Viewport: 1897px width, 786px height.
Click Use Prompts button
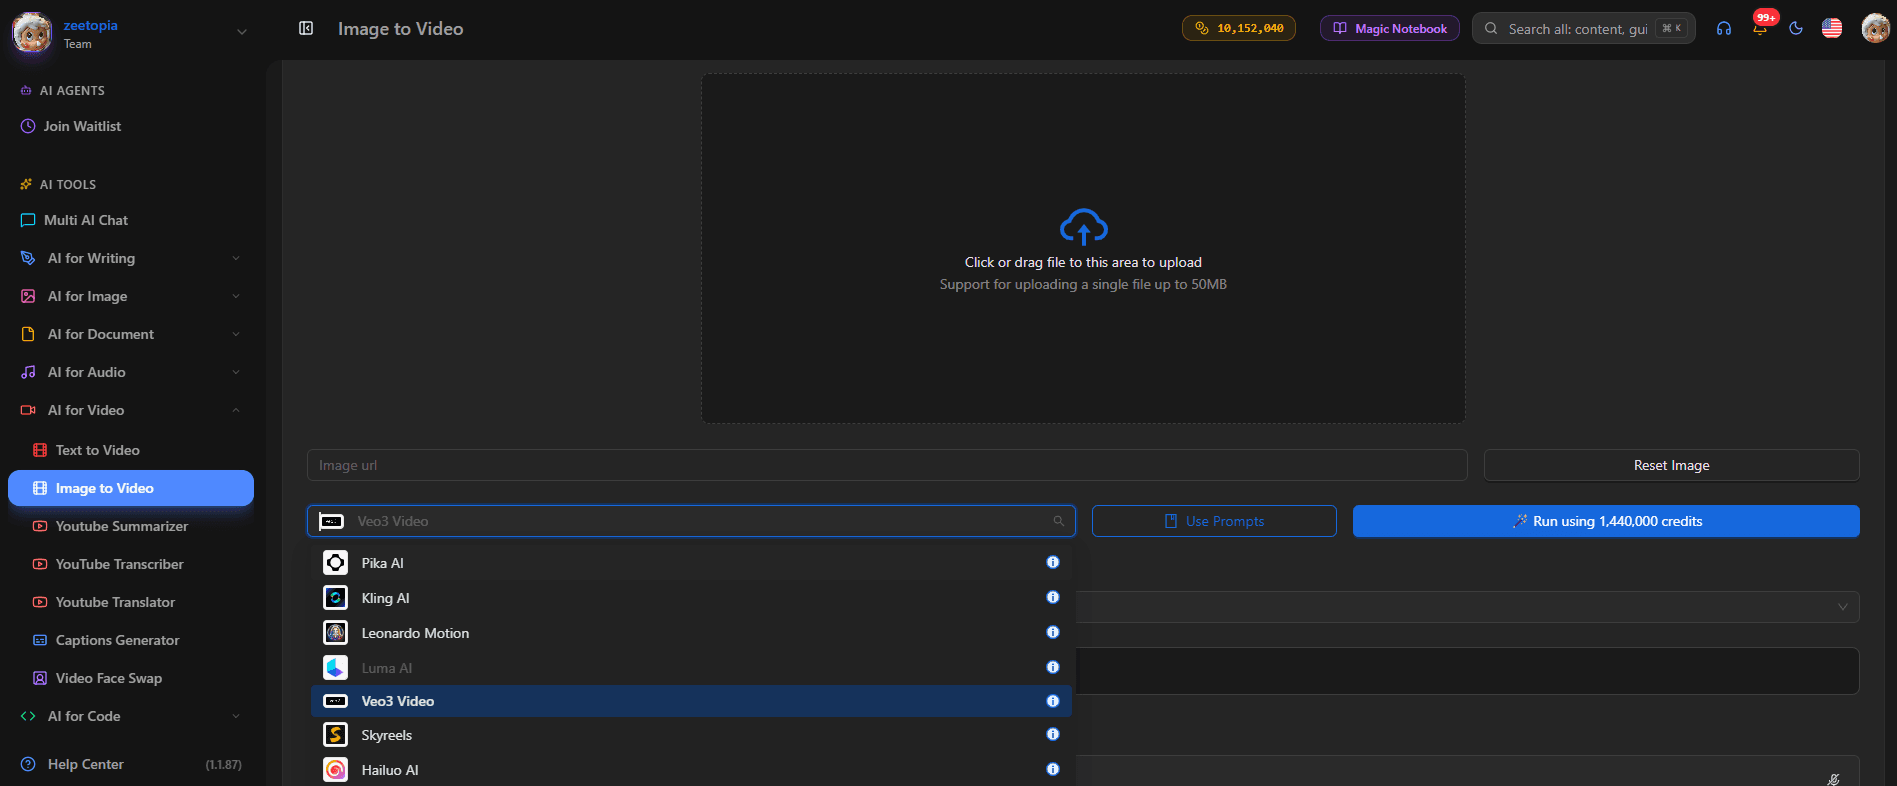[1214, 521]
